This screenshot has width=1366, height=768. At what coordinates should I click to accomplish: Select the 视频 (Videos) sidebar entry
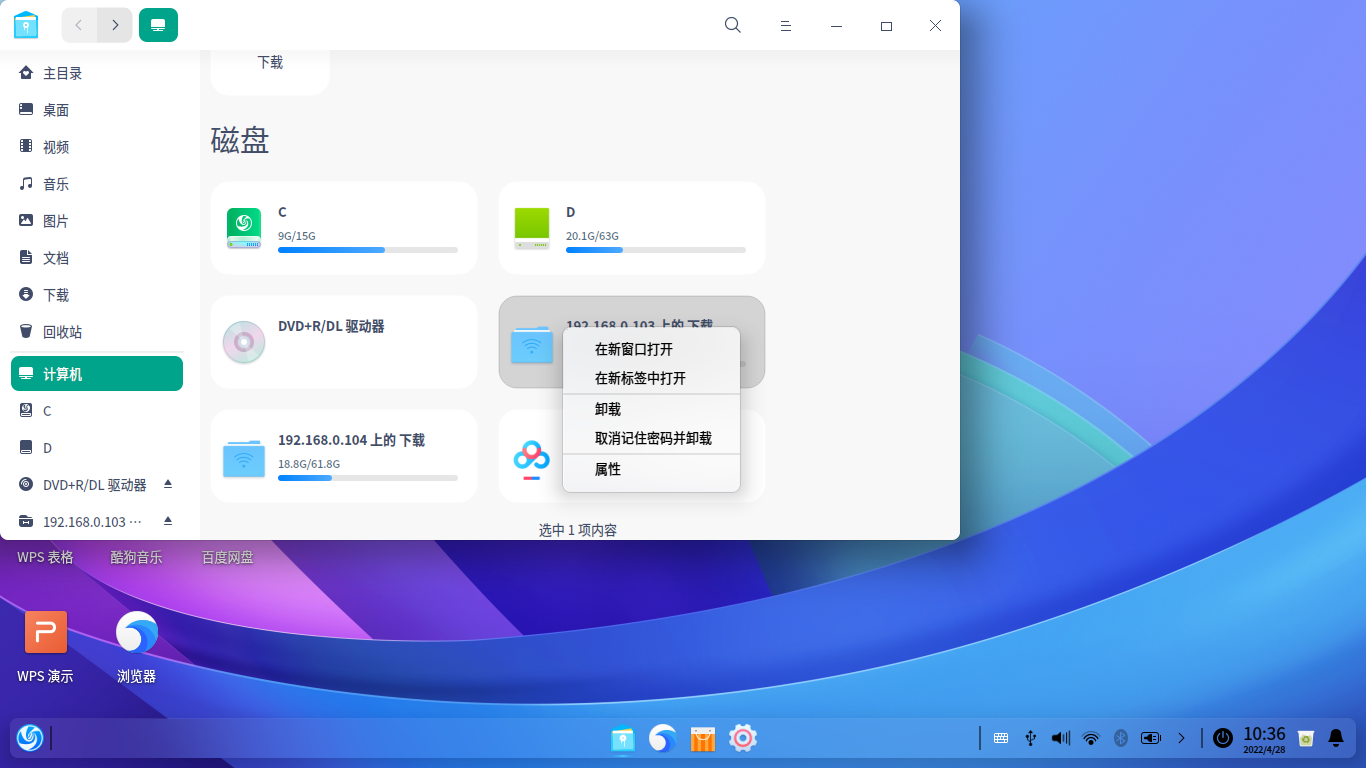tap(55, 146)
